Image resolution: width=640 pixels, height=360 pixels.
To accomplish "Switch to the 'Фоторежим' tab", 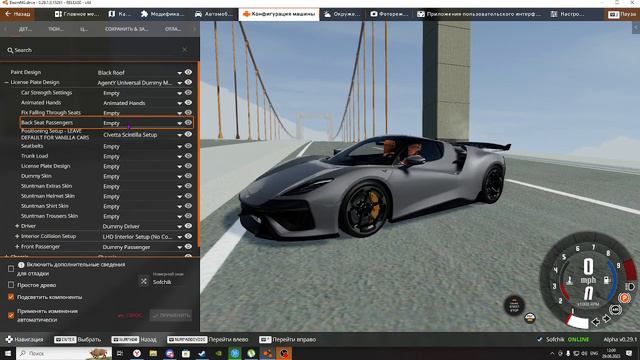I will [x=389, y=14].
